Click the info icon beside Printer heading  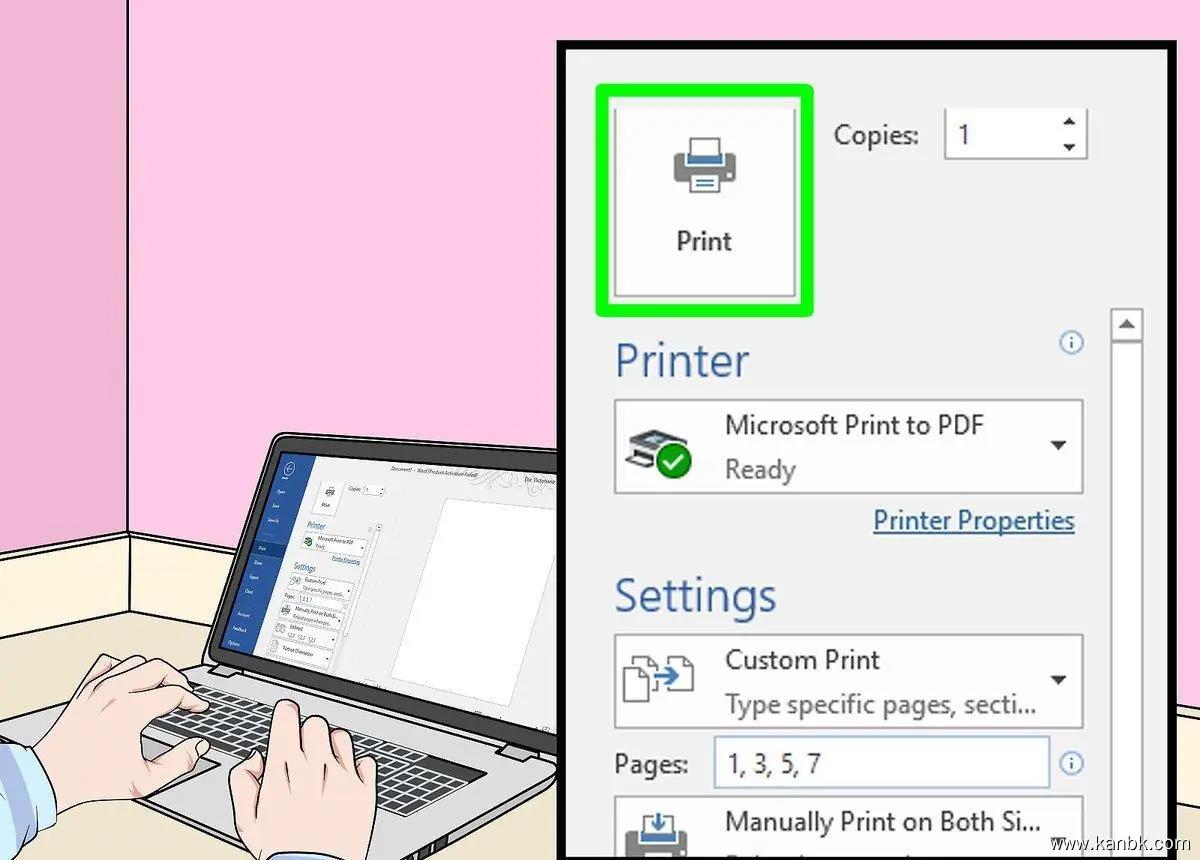pyautogui.click(x=1071, y=343)
